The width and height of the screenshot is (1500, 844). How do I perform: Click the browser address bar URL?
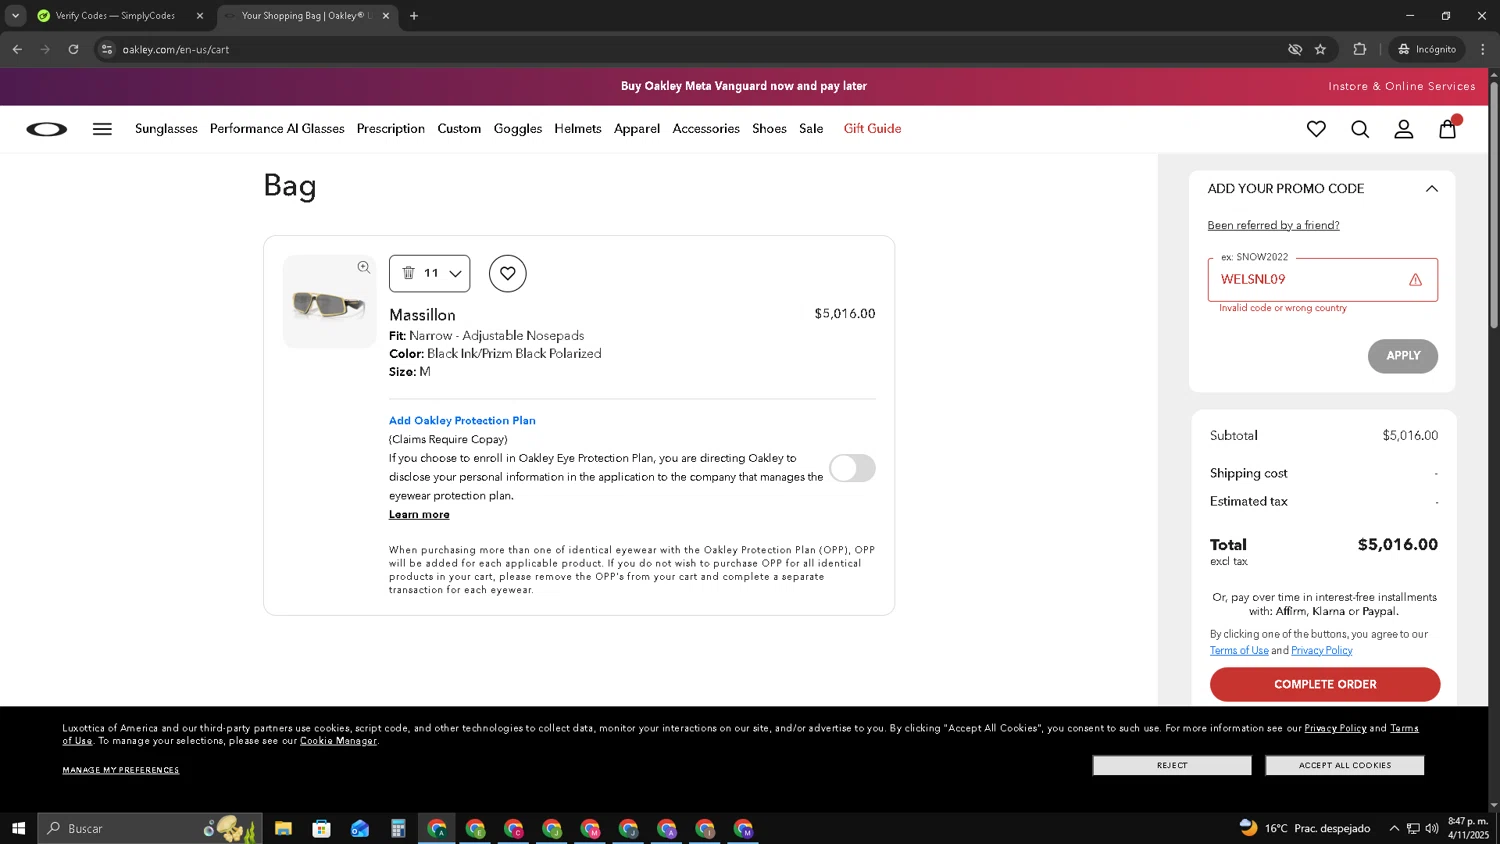point(176,49)
